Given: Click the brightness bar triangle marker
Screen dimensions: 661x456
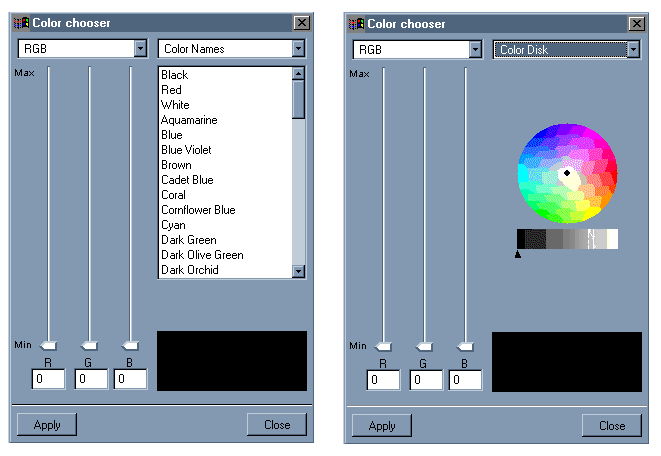Looking at the screenshot, I should point(518,254).
